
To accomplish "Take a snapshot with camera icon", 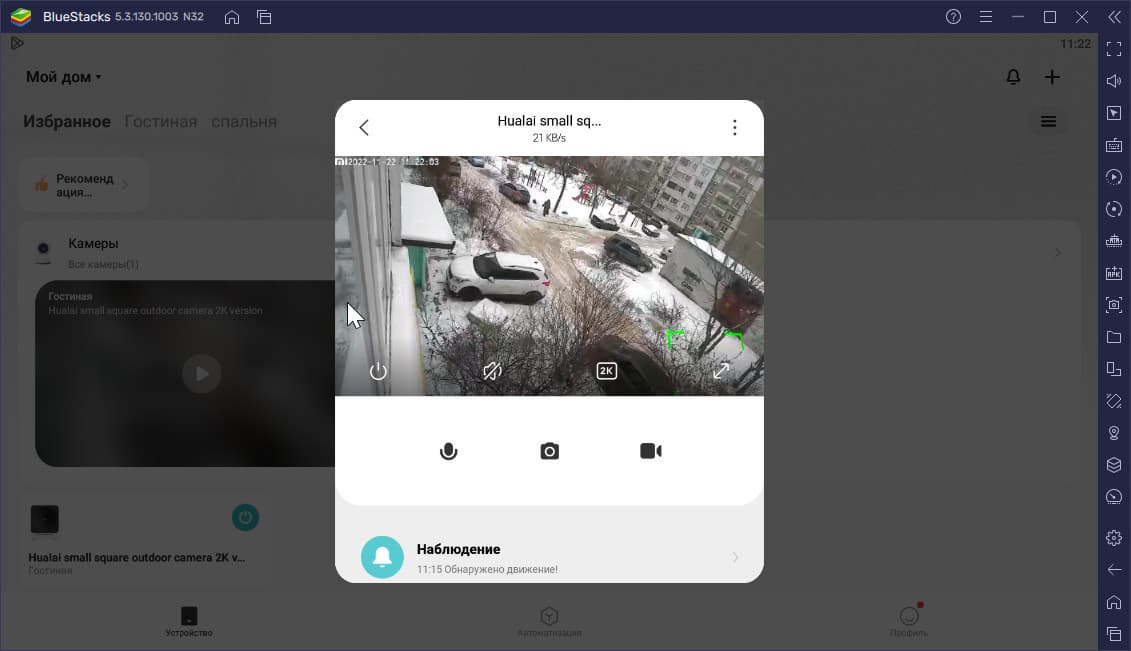I will 550,451.
